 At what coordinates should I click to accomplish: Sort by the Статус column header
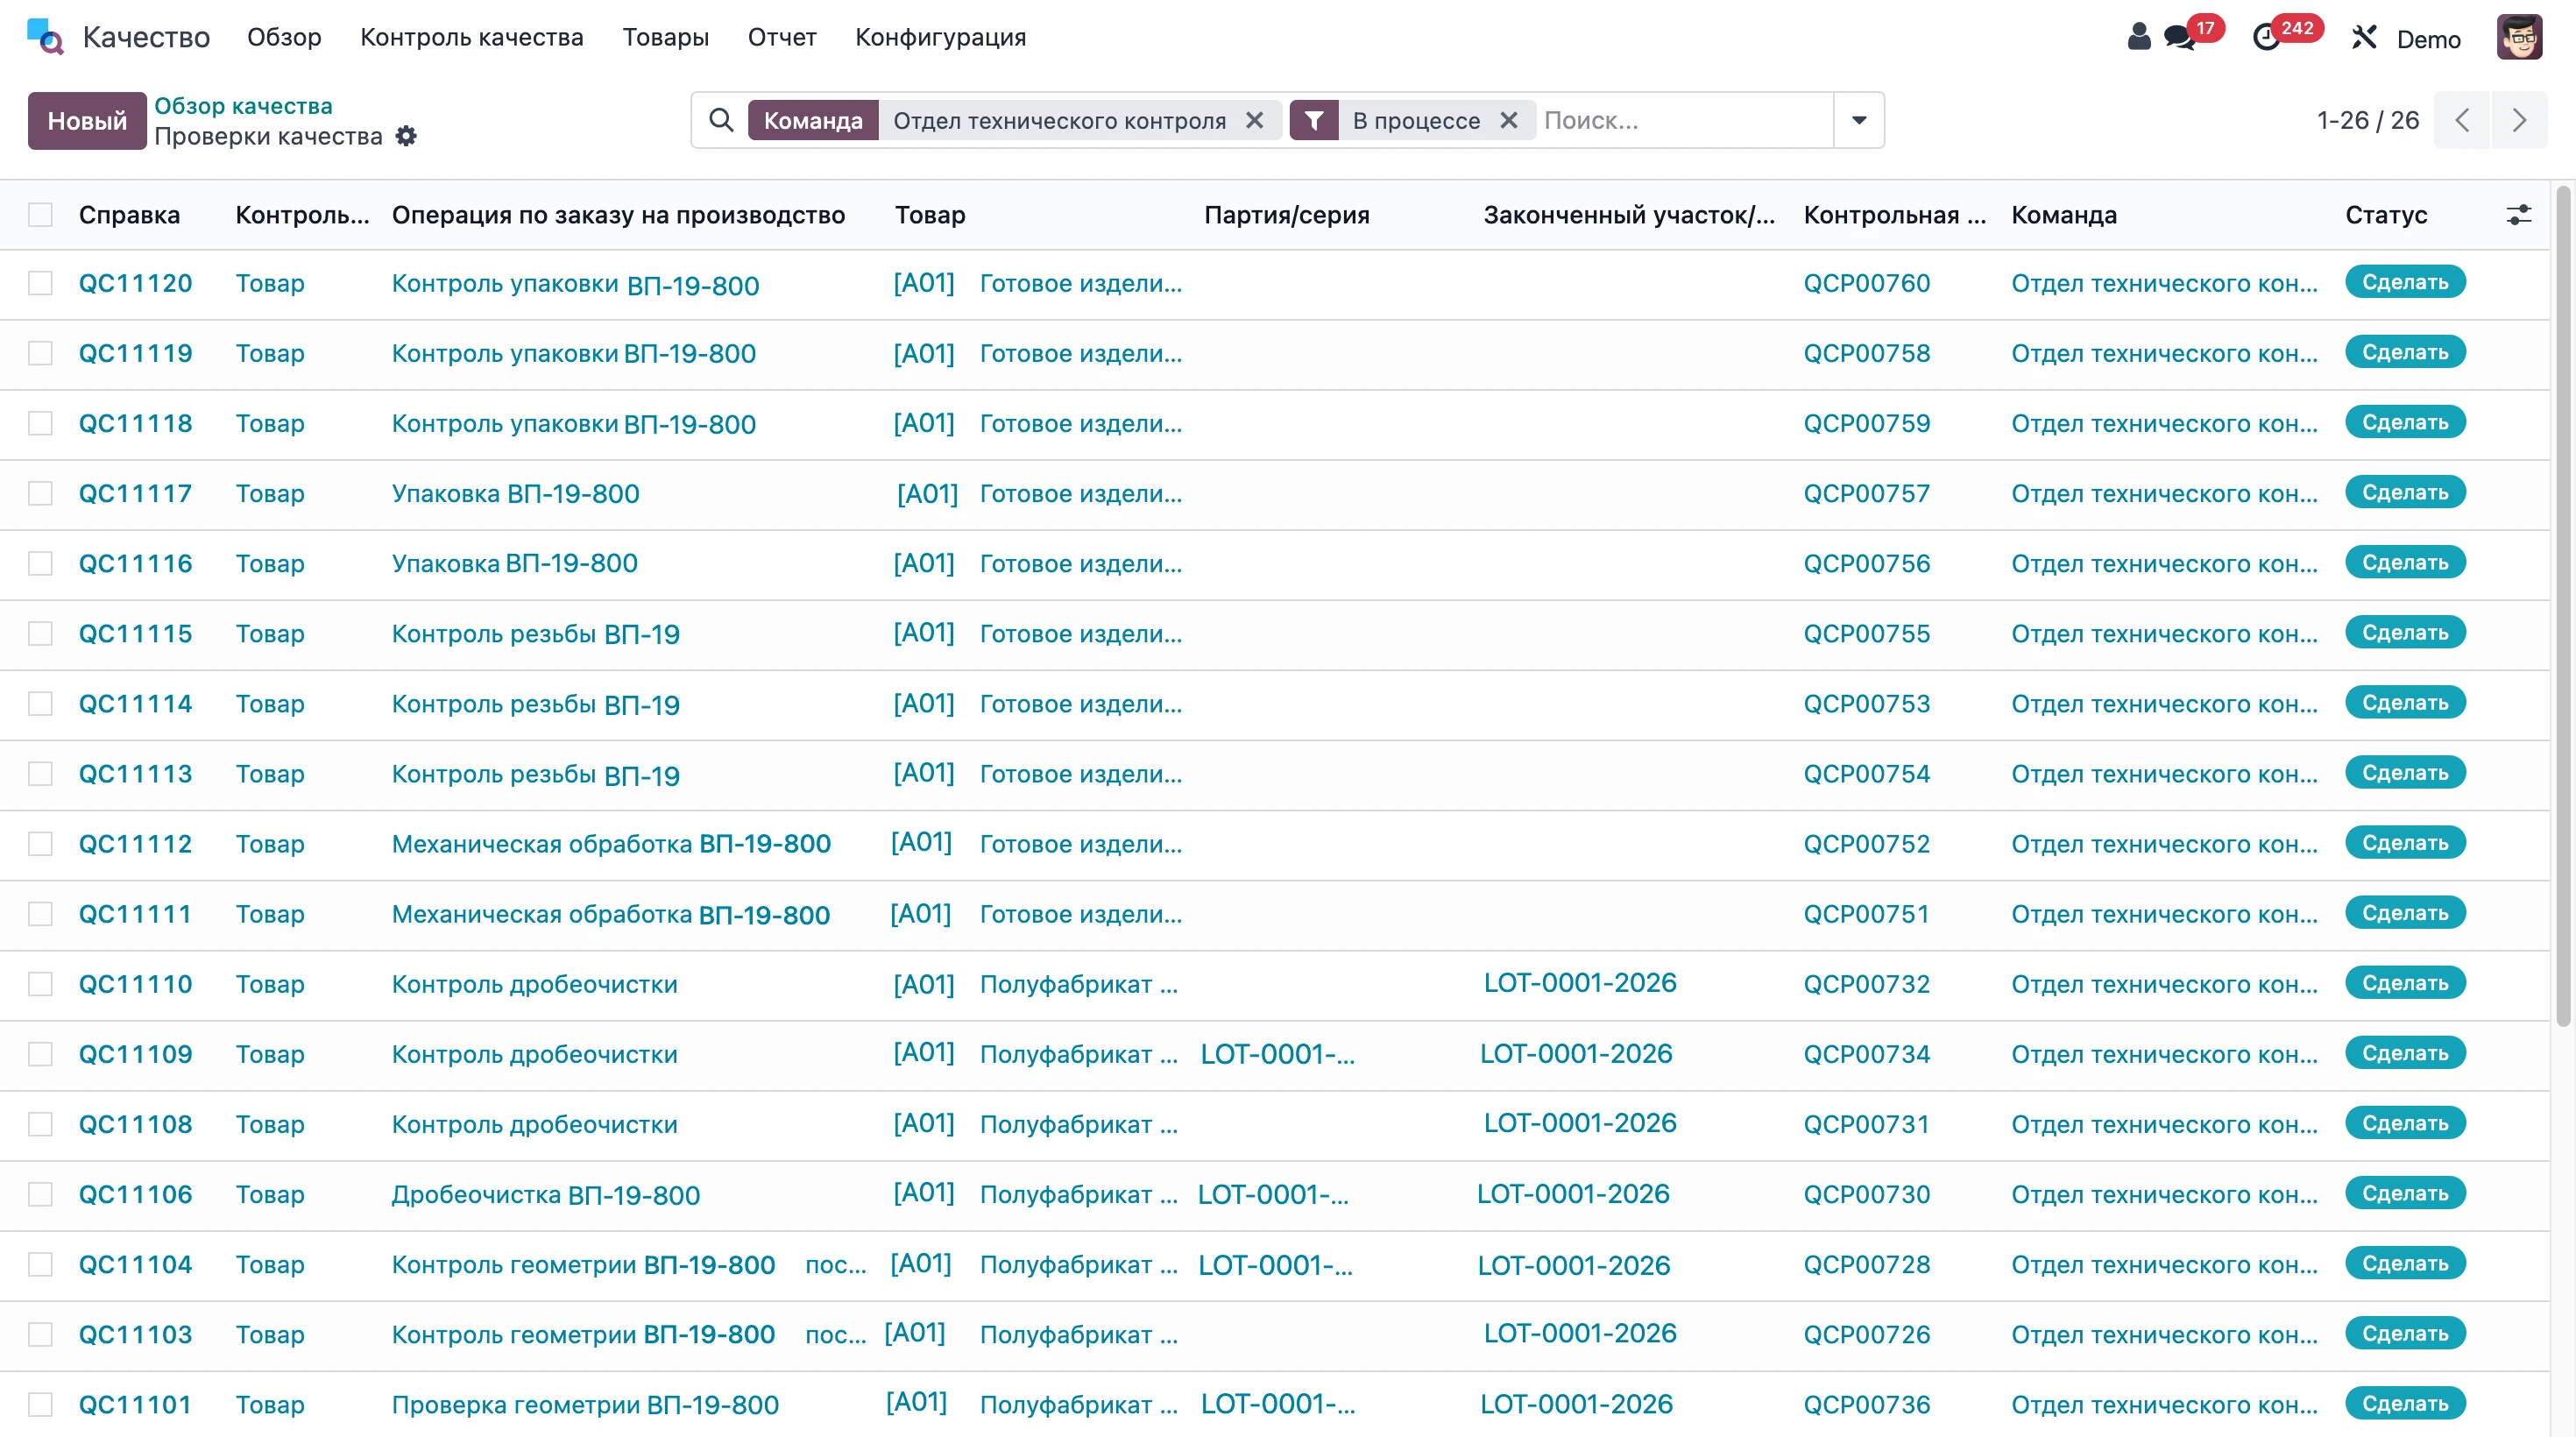pyautogui.click(x=2386, y=215)
